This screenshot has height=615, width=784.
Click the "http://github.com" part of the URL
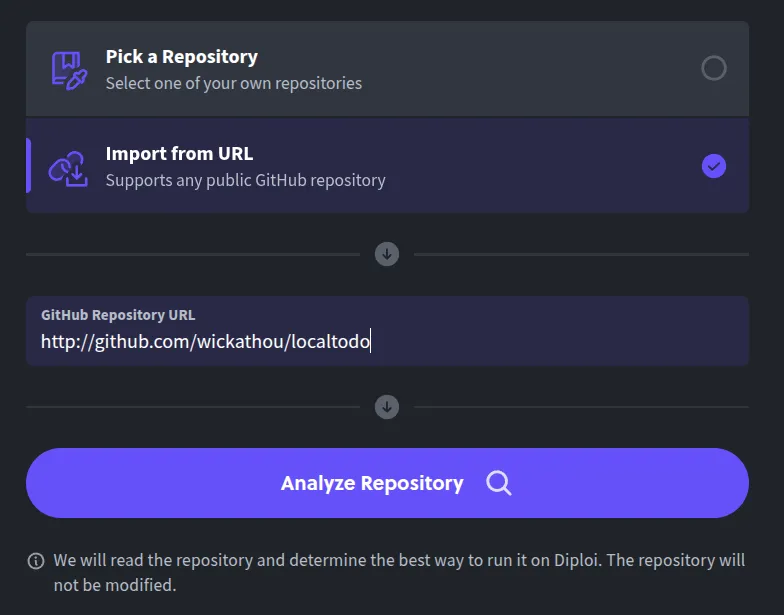[x=110, y=342]
